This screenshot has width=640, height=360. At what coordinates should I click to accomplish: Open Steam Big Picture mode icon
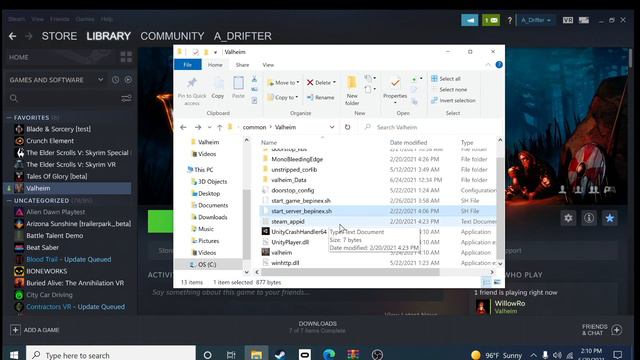tap(584, 20)
